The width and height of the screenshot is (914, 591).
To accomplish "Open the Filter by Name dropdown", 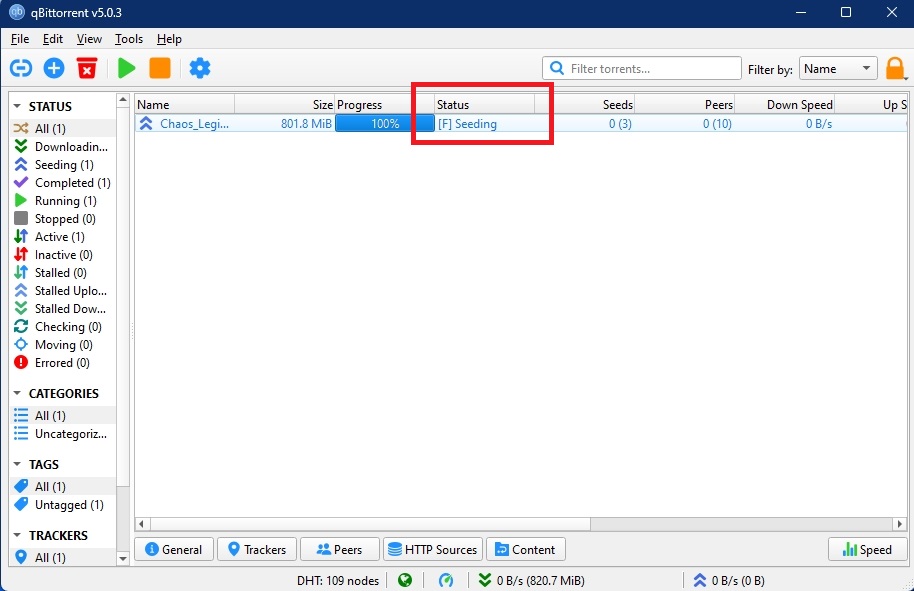I will [x=838, y=68].
